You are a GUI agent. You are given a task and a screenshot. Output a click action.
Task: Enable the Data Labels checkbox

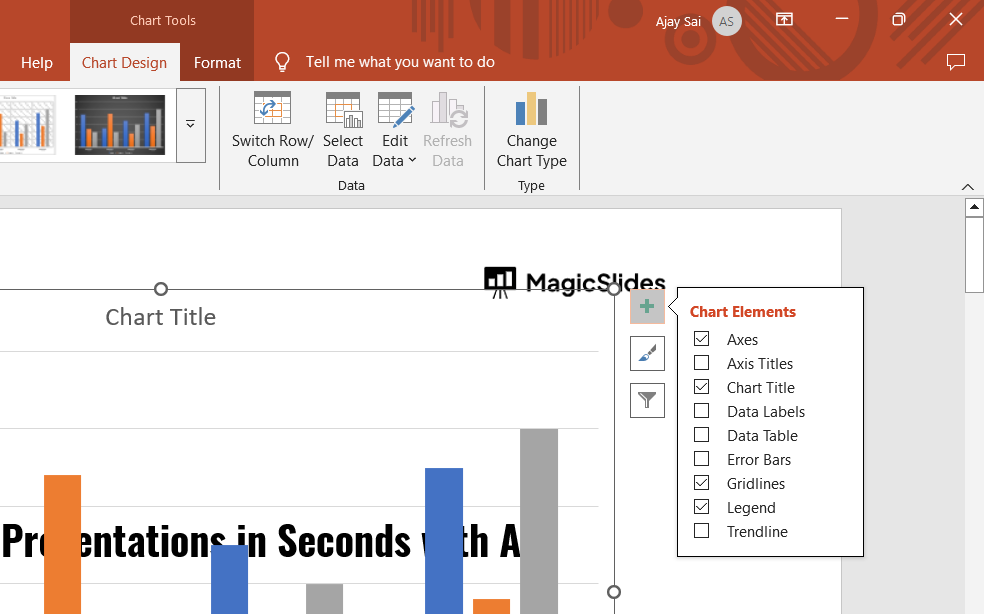click(702, 411)
